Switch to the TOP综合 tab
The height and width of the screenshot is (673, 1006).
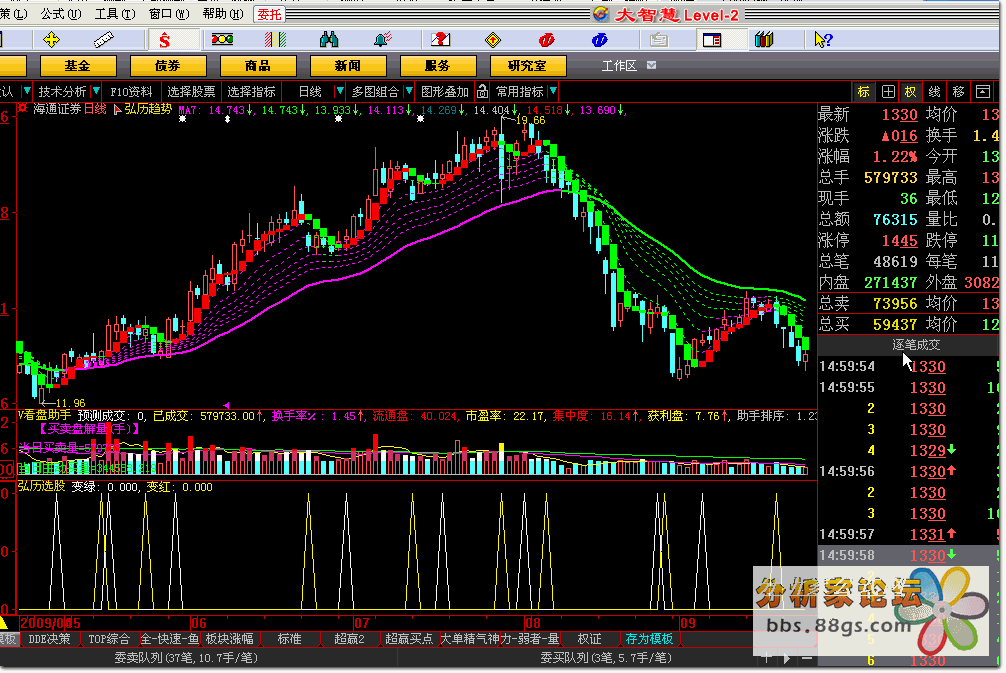point(109,639)
